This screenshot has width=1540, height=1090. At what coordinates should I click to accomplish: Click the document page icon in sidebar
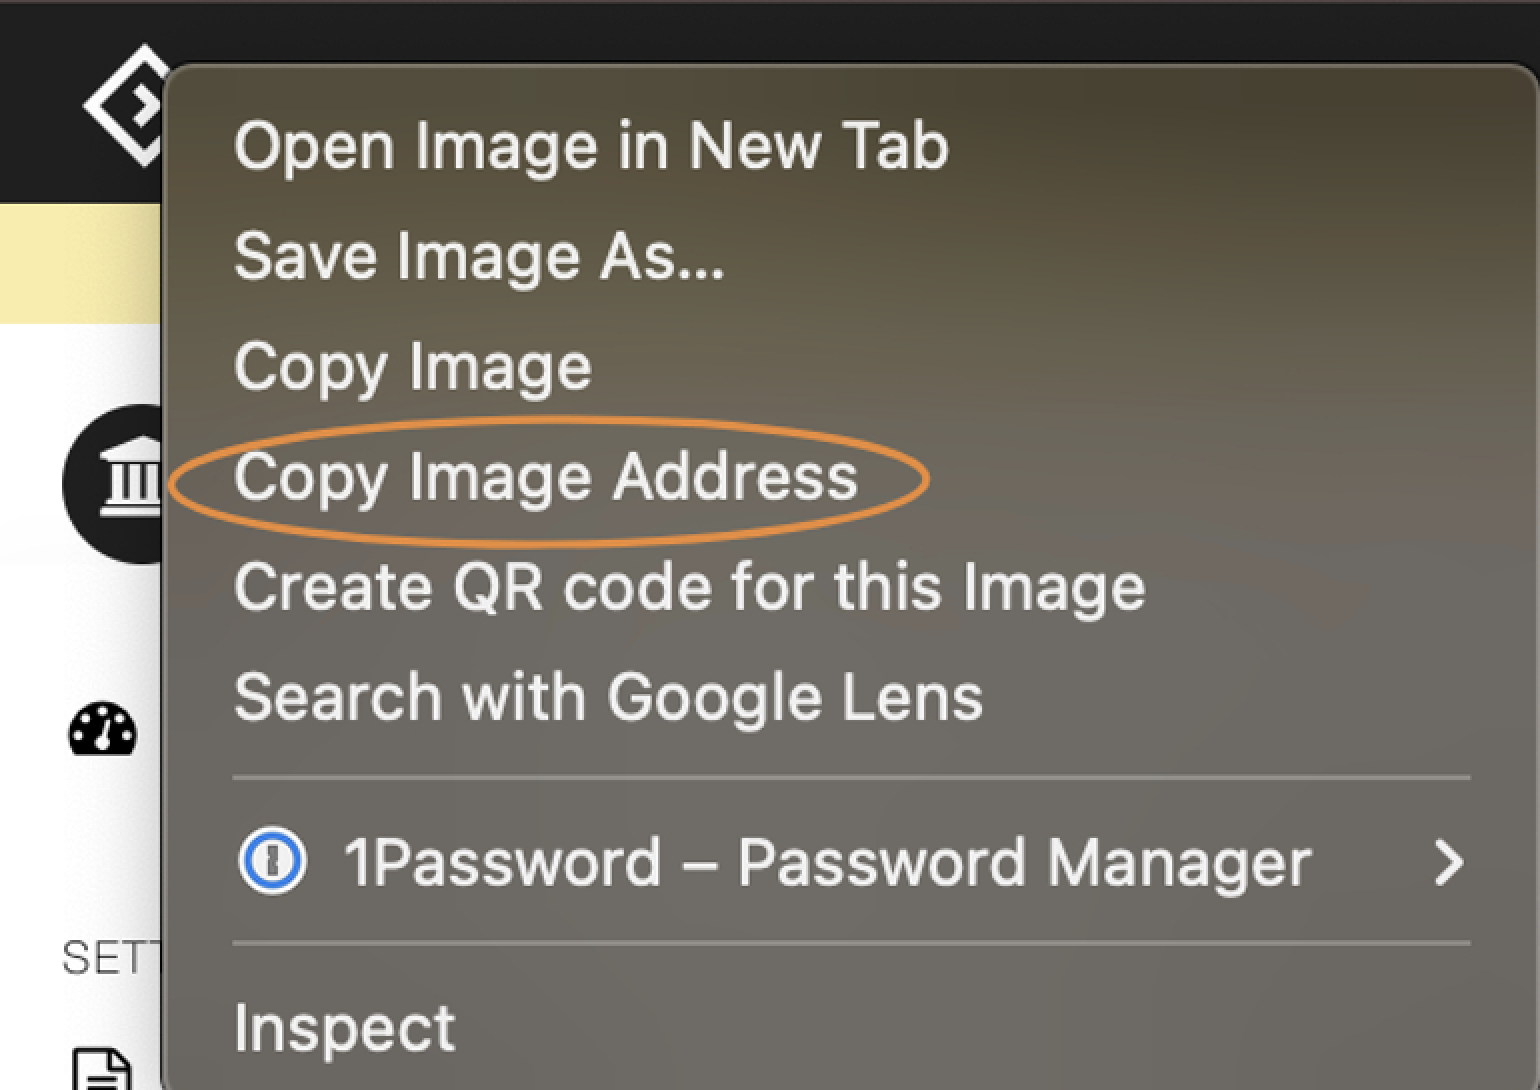point(102,1068)
